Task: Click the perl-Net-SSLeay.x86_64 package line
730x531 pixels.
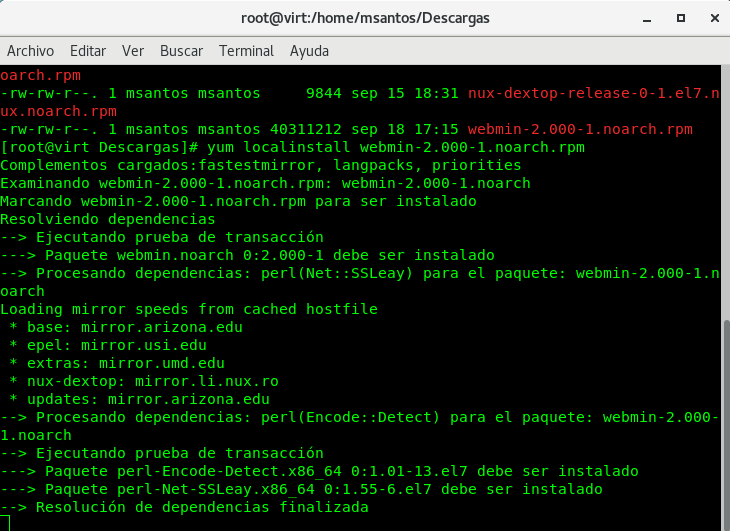Action: (x=301, y=489)
